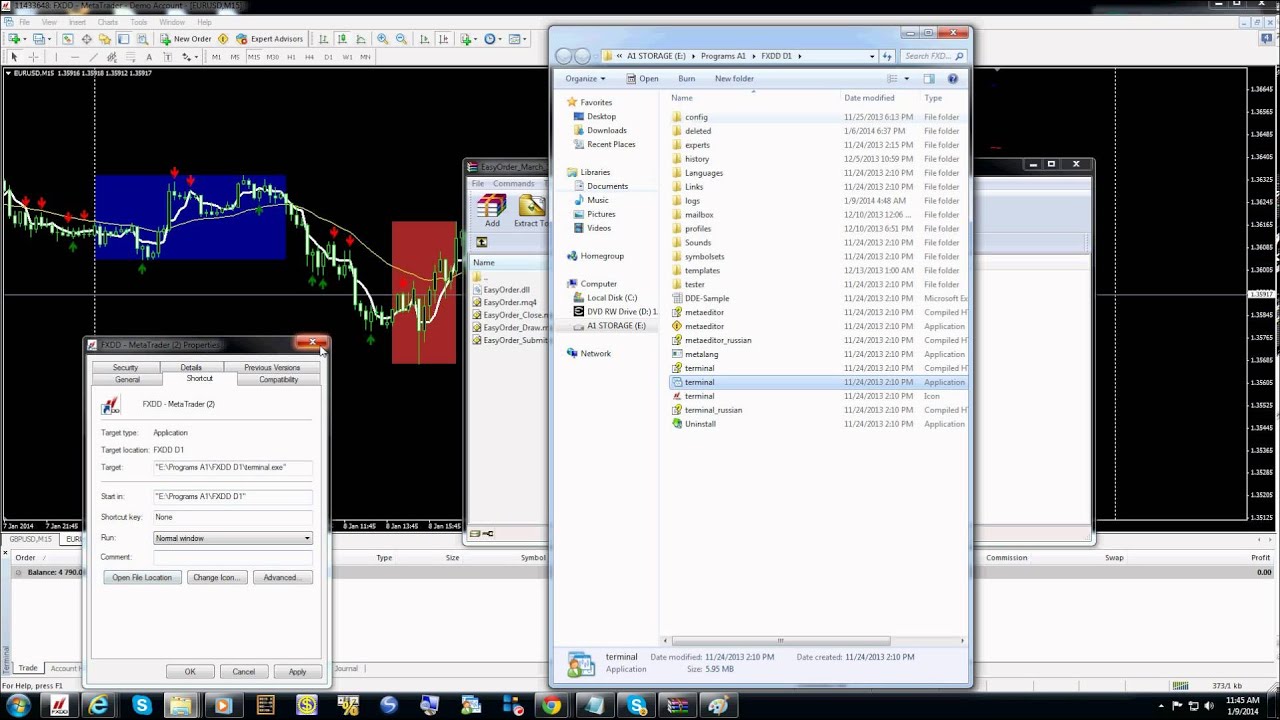Open the Tools menu in MetaTrader
The height and width of the screenshot is (720, 1280).
[139, 22]
